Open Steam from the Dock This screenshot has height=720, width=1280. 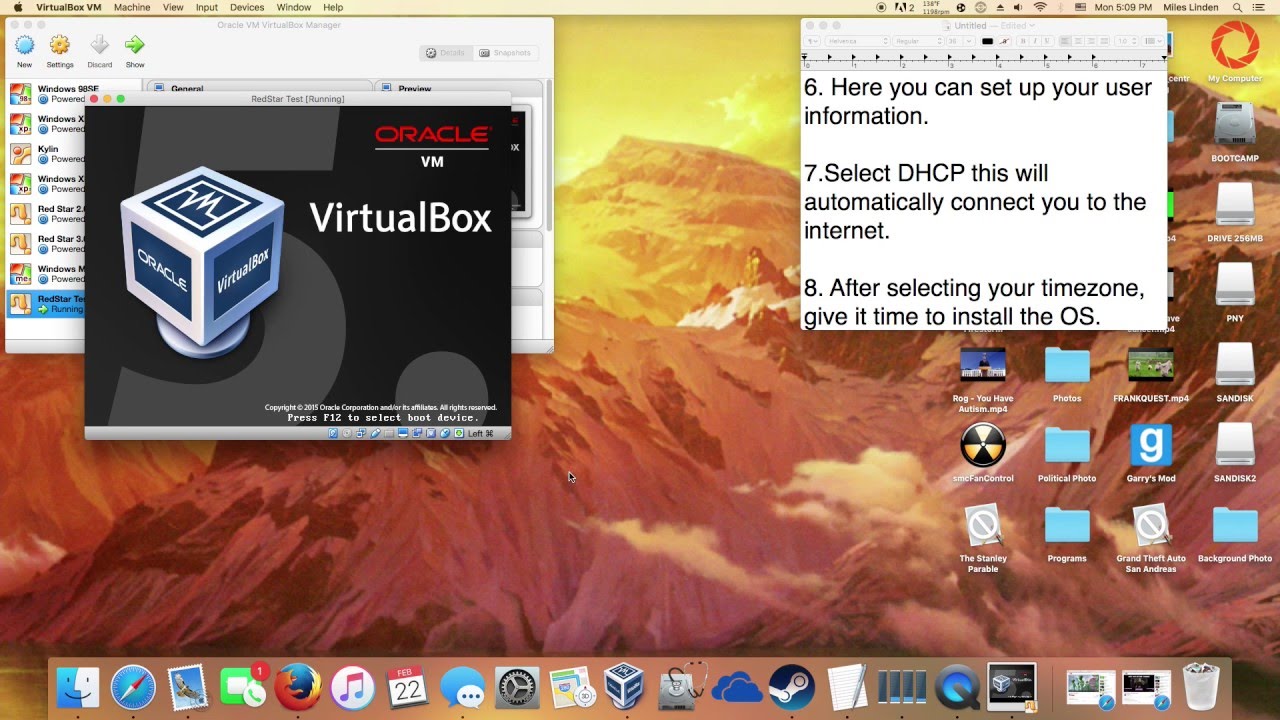792,687
